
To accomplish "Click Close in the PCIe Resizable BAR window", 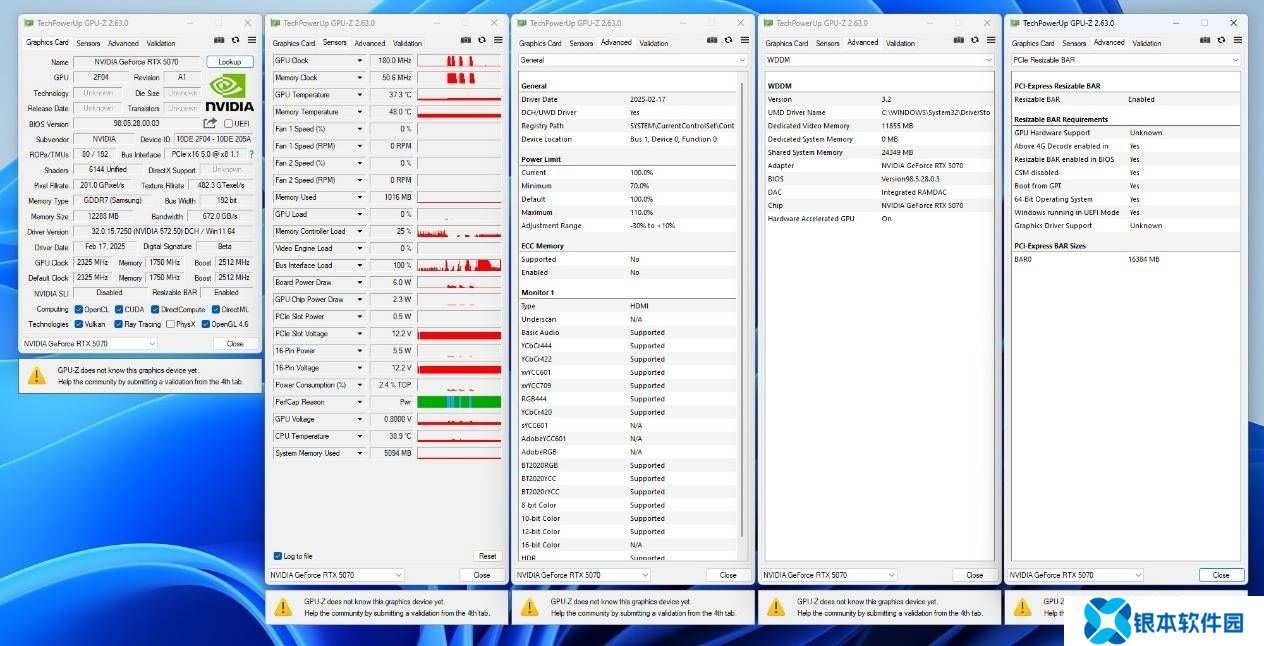I will pos(1221,575).
